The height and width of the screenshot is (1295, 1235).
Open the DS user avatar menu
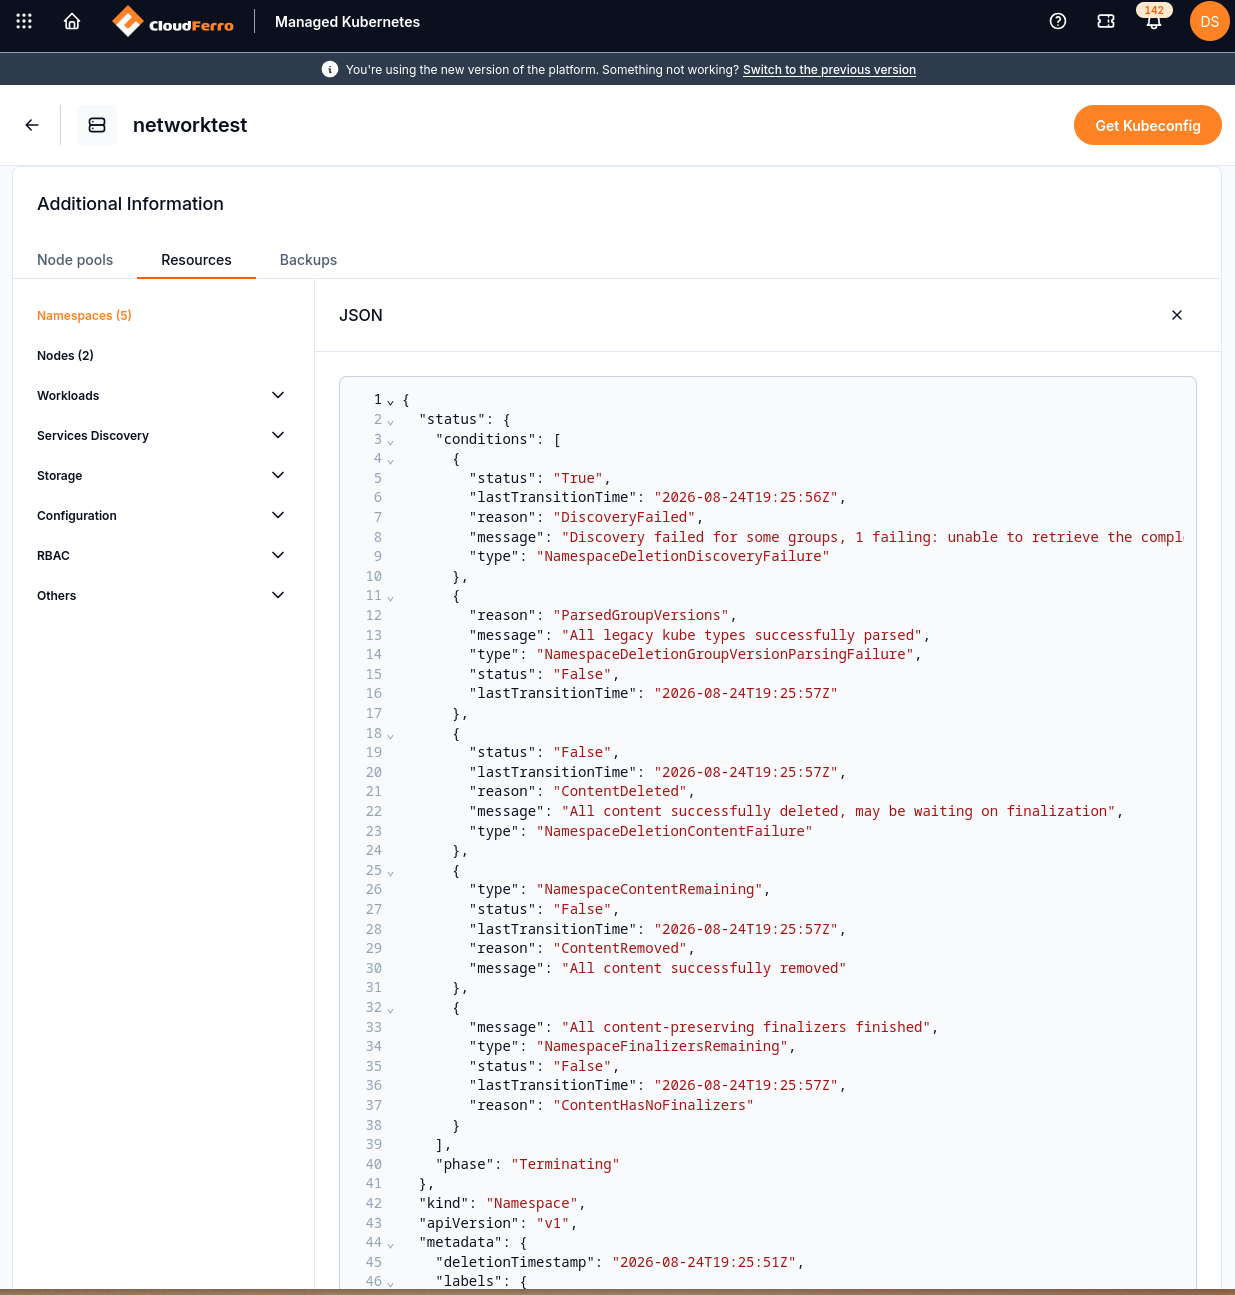[x=1210, y=21]
